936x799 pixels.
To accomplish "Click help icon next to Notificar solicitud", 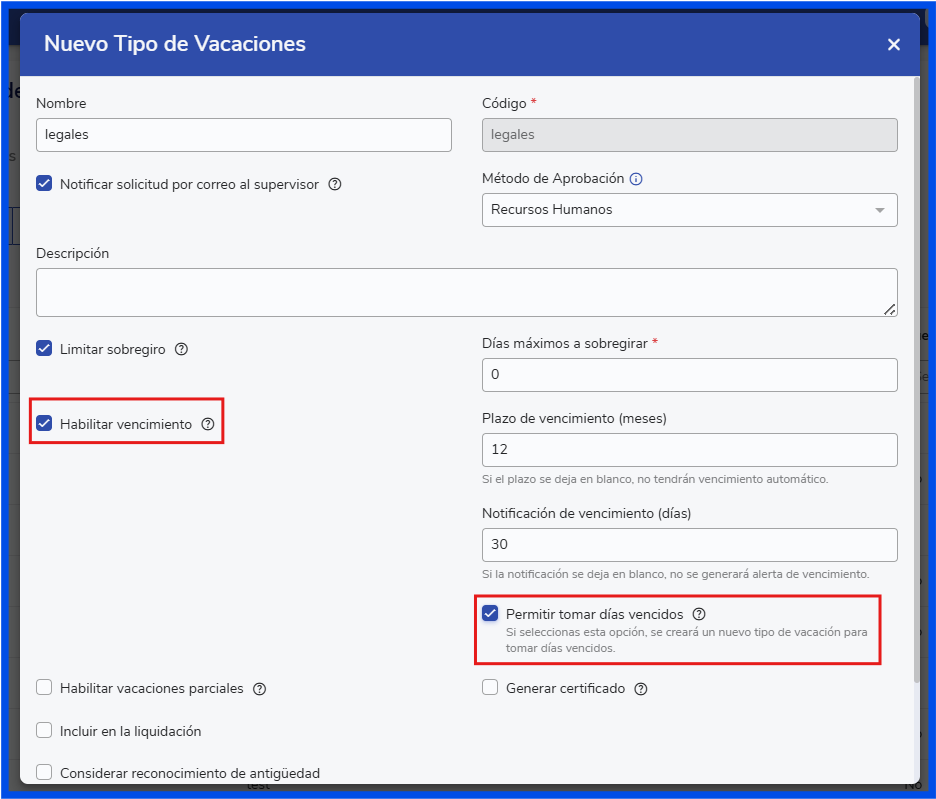I will coord(335,184).
